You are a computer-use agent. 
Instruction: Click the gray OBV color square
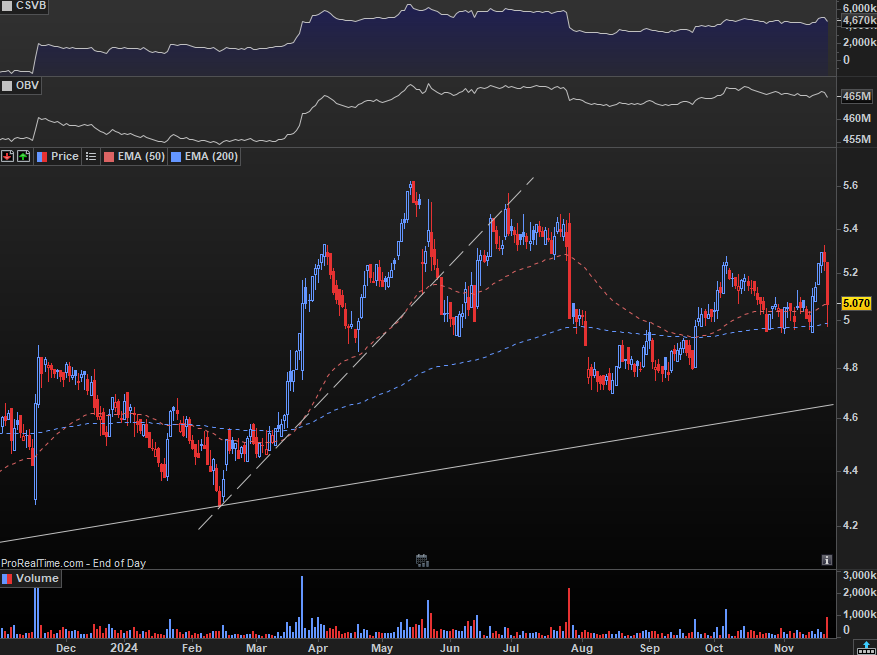(x=7, y=86)
